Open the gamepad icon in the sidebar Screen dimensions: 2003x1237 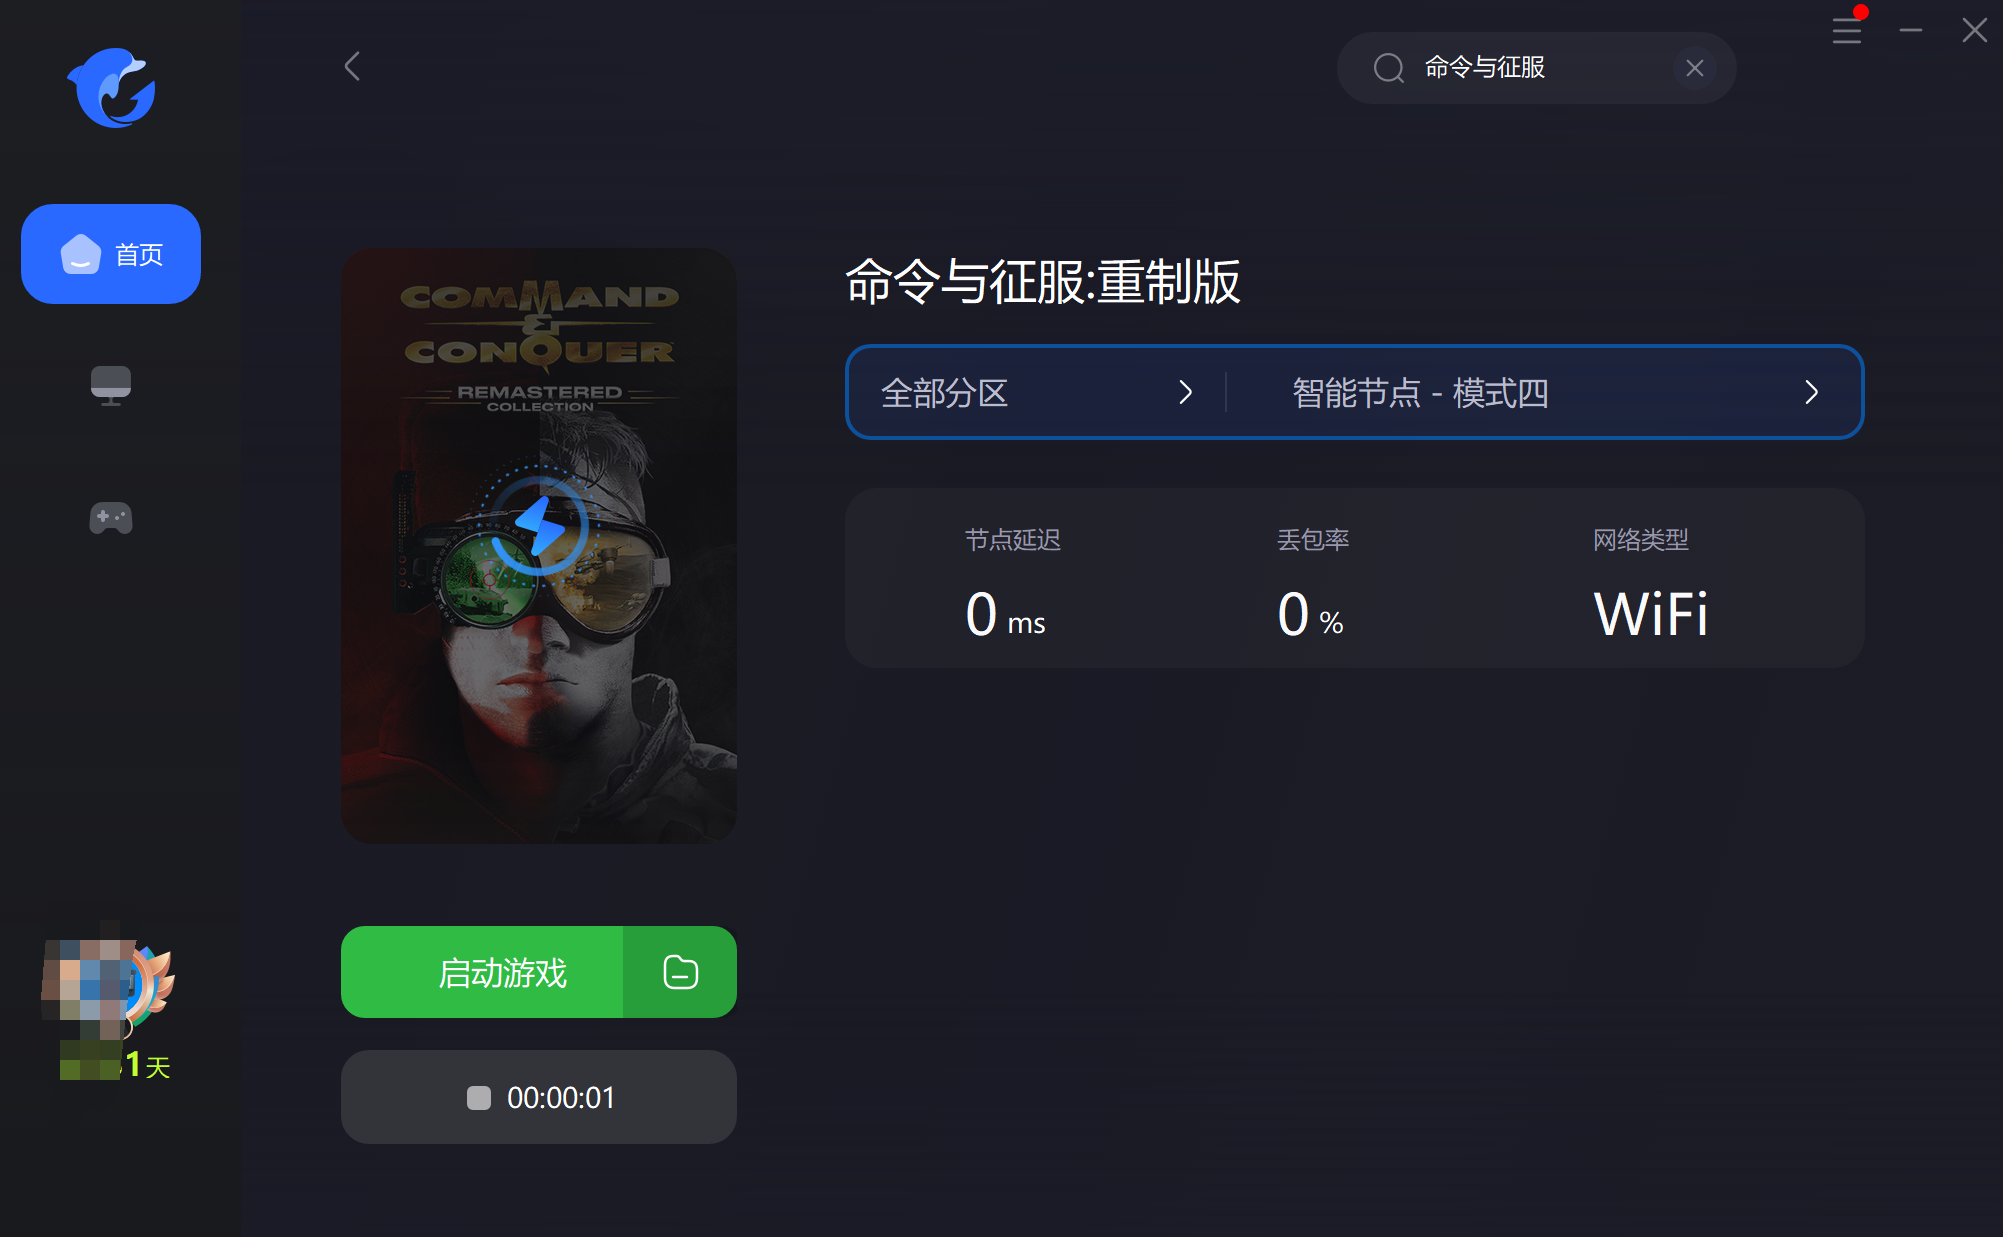111,518
